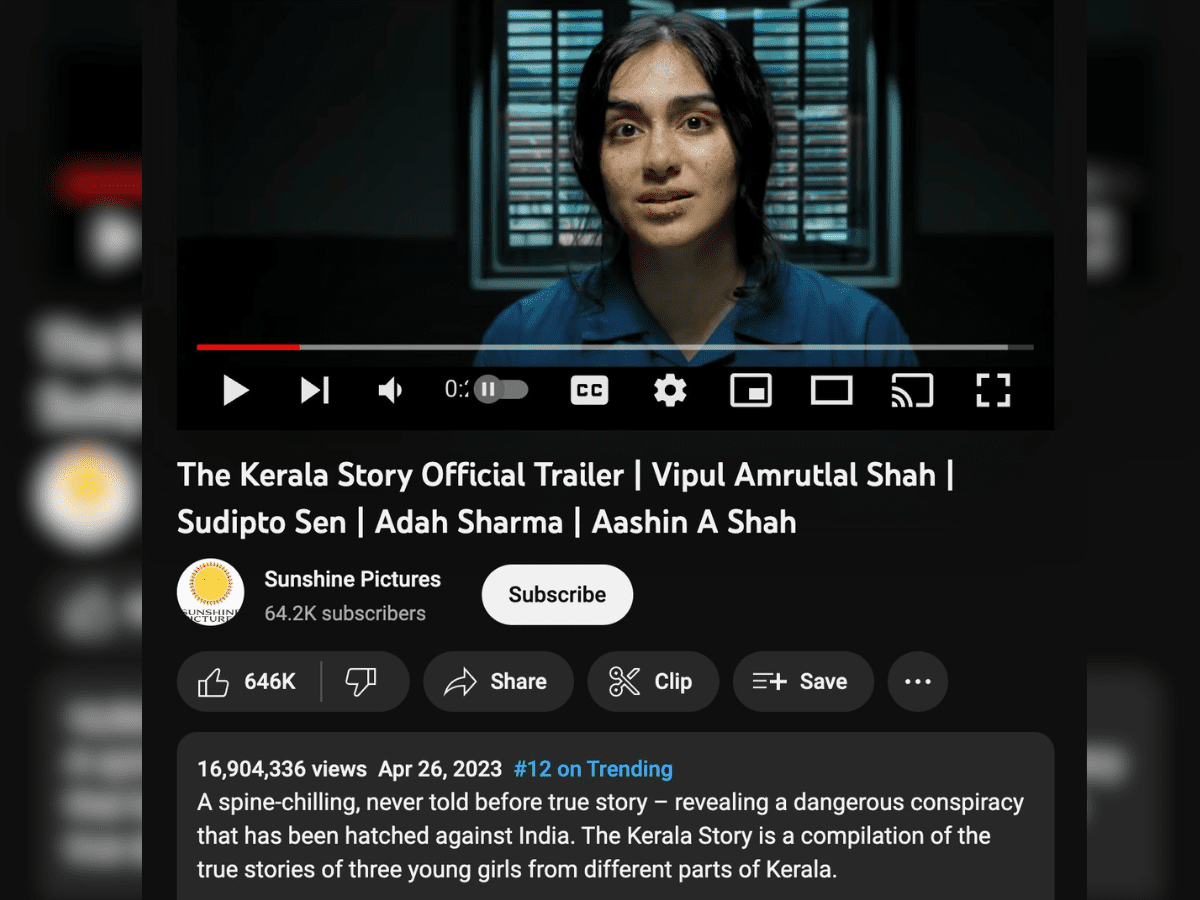Screen dimensions: 1200x900
Task: Enter full screen mode
Action: [993, 390]
